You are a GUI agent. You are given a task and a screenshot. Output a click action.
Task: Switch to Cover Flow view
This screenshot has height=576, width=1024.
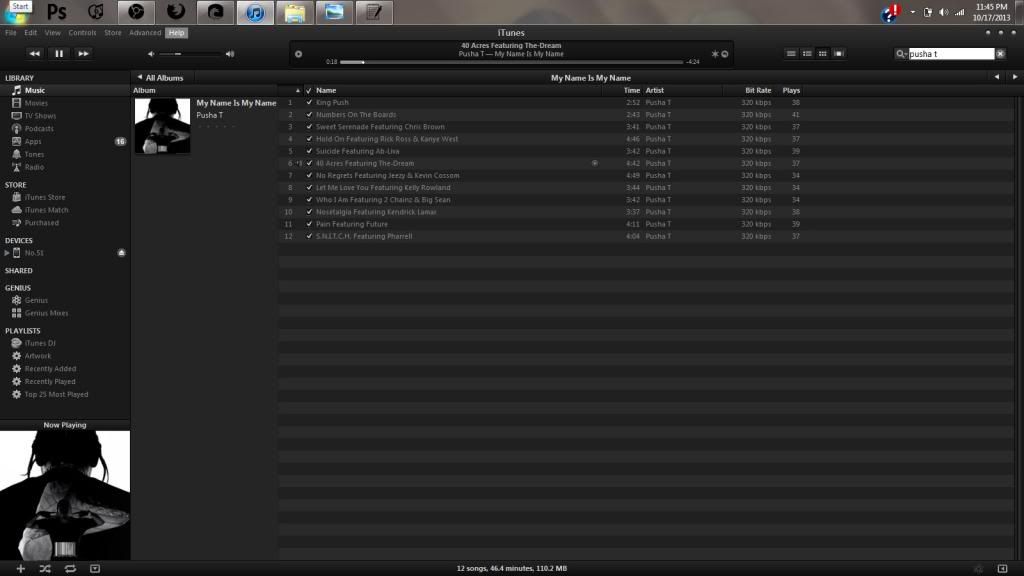point(839,53)
